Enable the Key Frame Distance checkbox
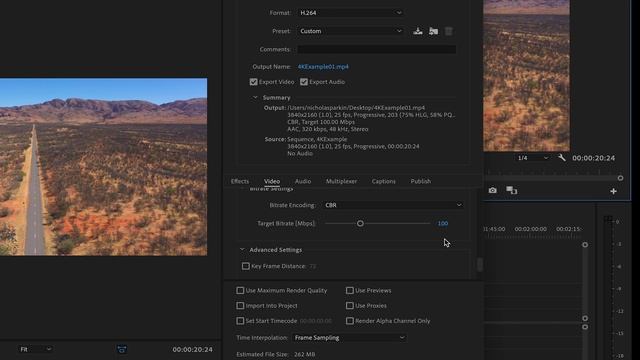The height and width of the screenshot is (360, 640). click(245, 266)
